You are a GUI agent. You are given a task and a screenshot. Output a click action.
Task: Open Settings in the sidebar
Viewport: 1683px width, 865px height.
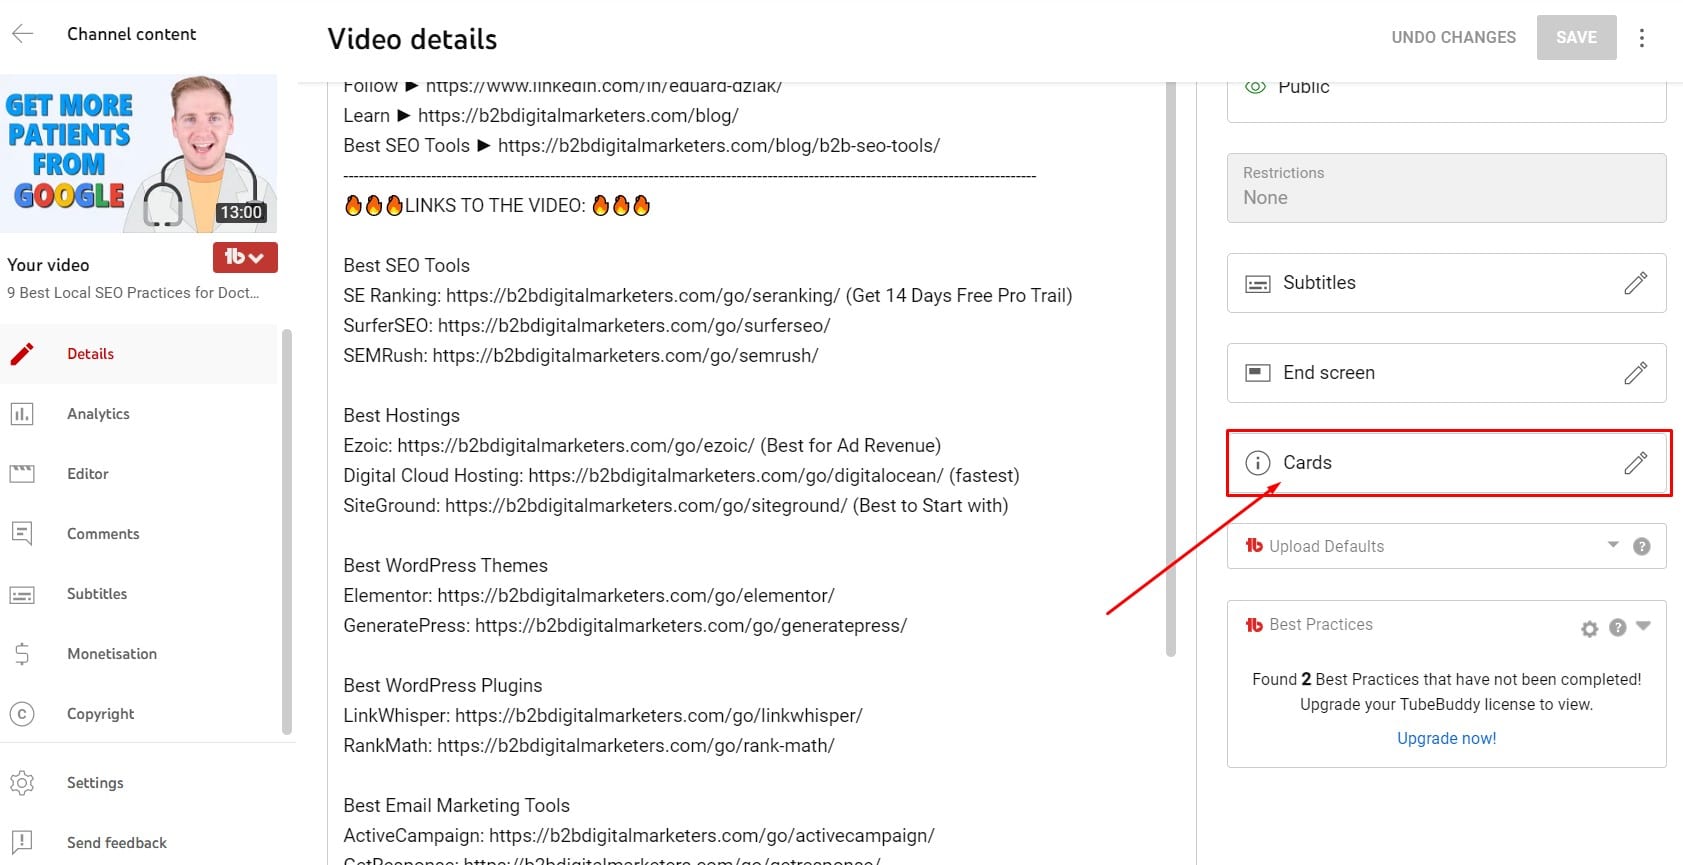coord(139,783)
